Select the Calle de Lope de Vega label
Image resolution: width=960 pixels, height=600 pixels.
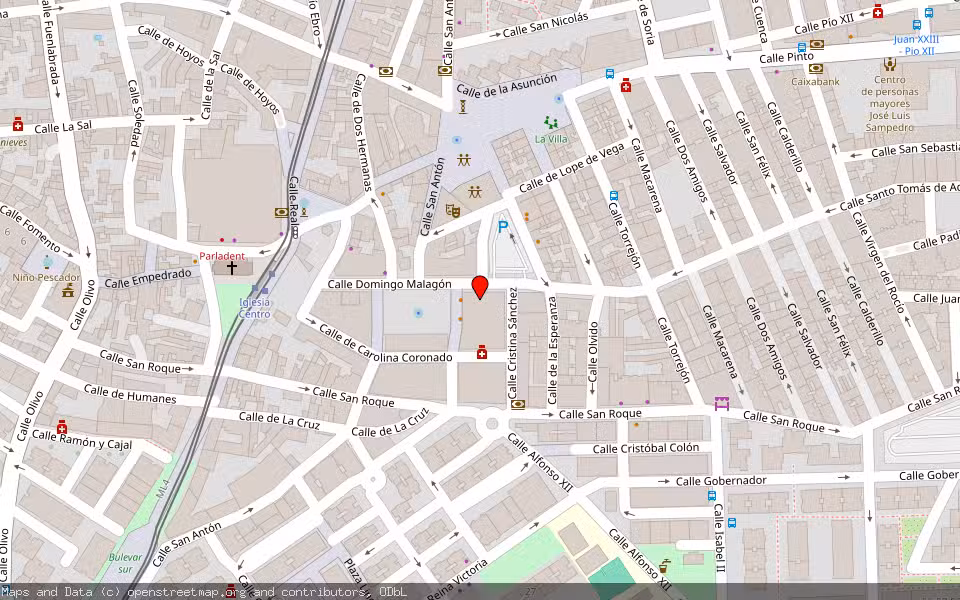click(572, 167)
